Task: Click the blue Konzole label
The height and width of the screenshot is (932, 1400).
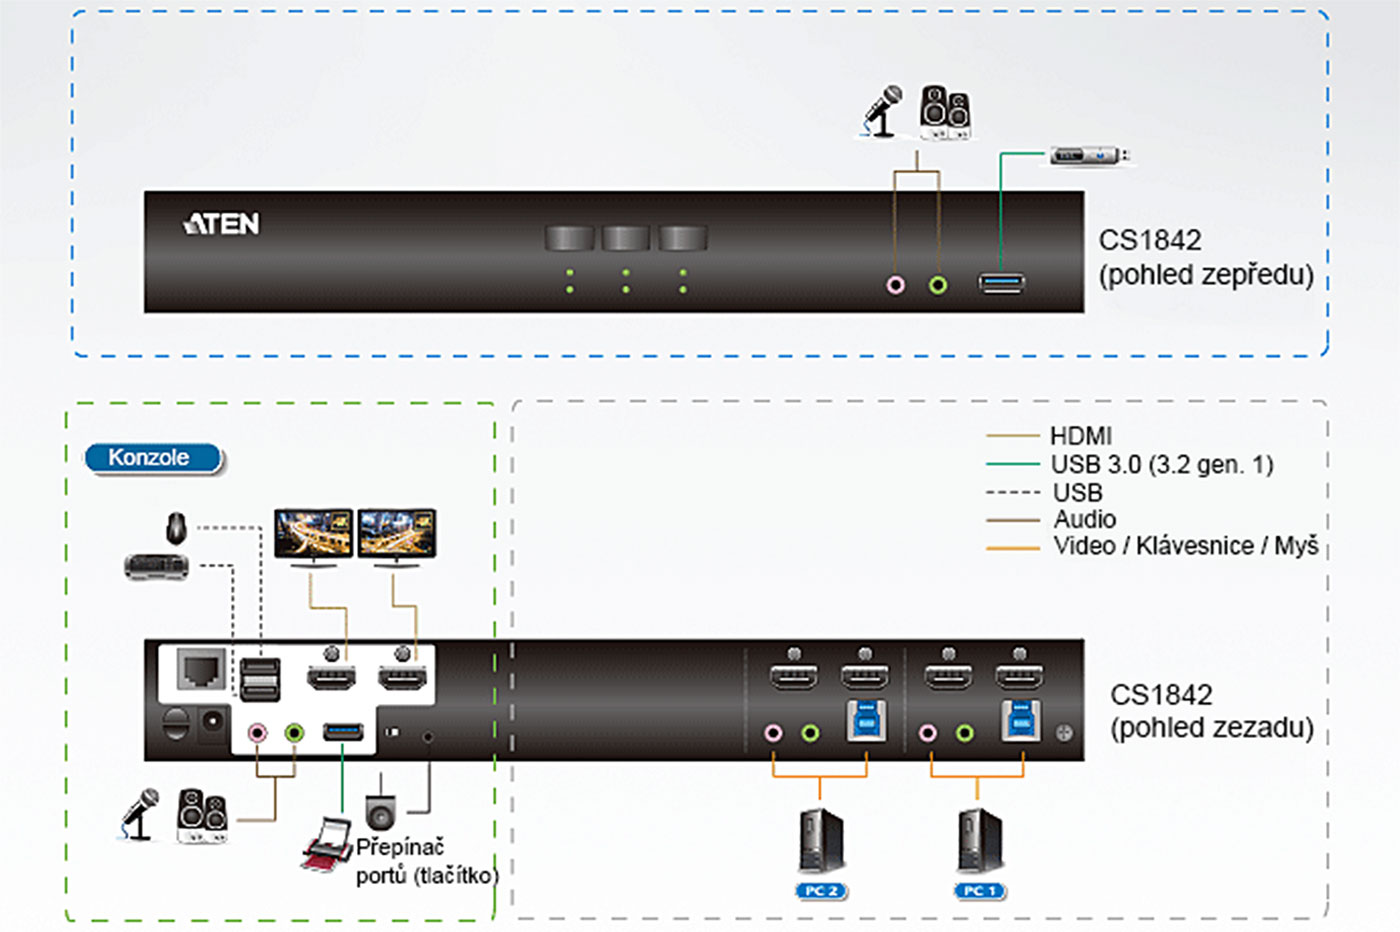Action: click(153, 458)
